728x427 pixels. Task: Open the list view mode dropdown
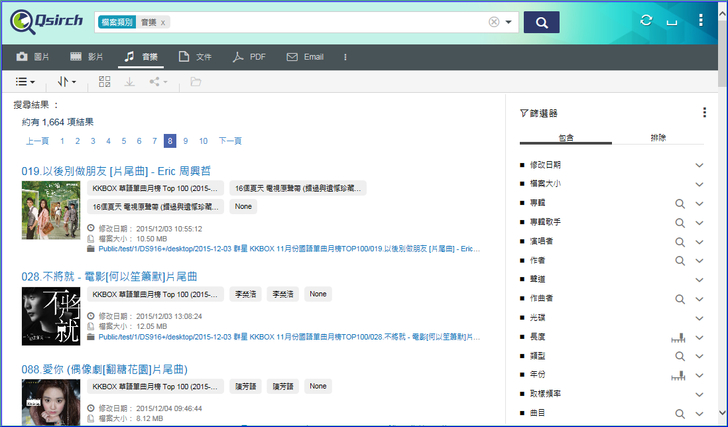(x=26, y=82)
